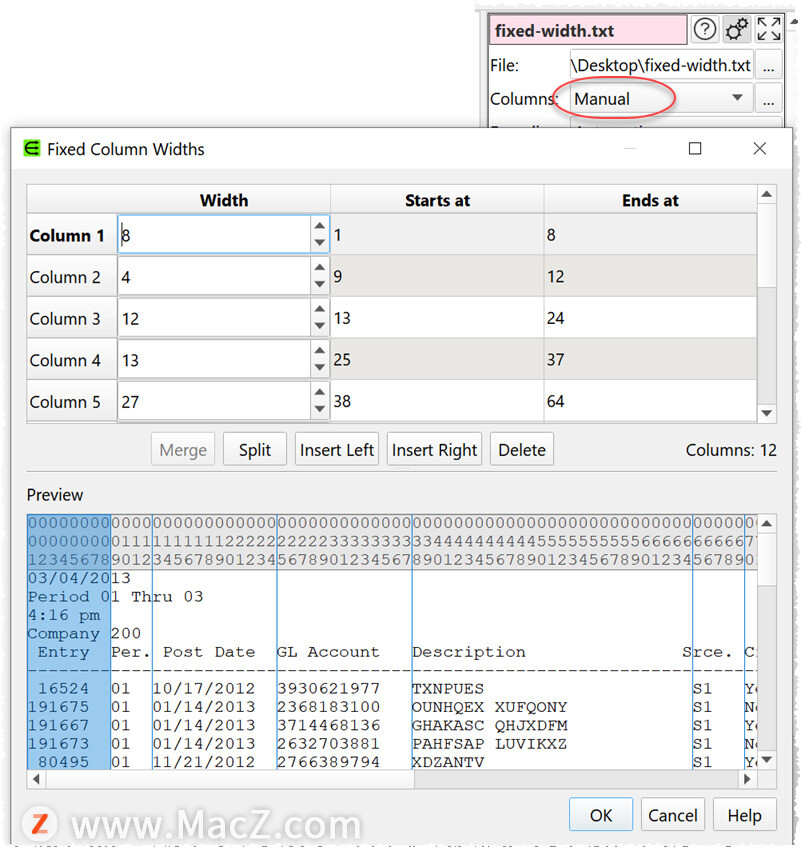Open the help question mark icon

(704, 29)
